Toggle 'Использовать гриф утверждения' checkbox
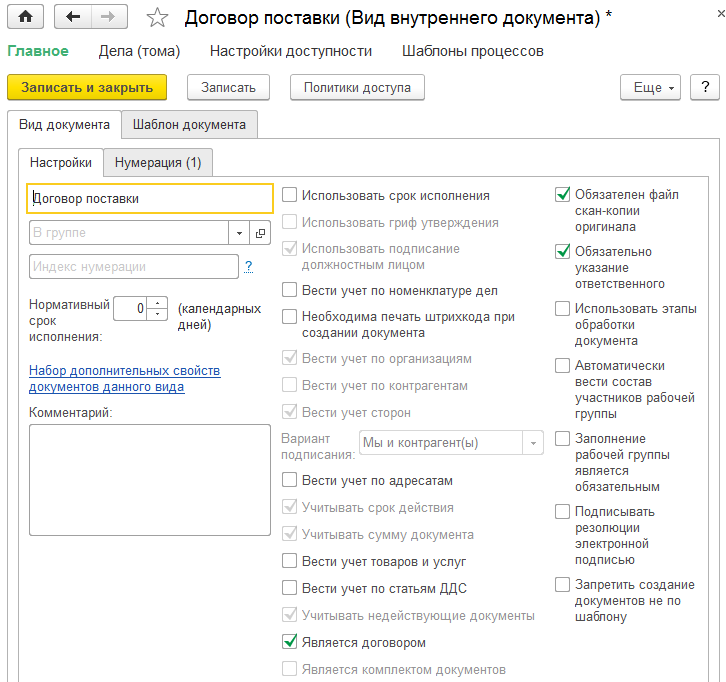 click(290, 222)
